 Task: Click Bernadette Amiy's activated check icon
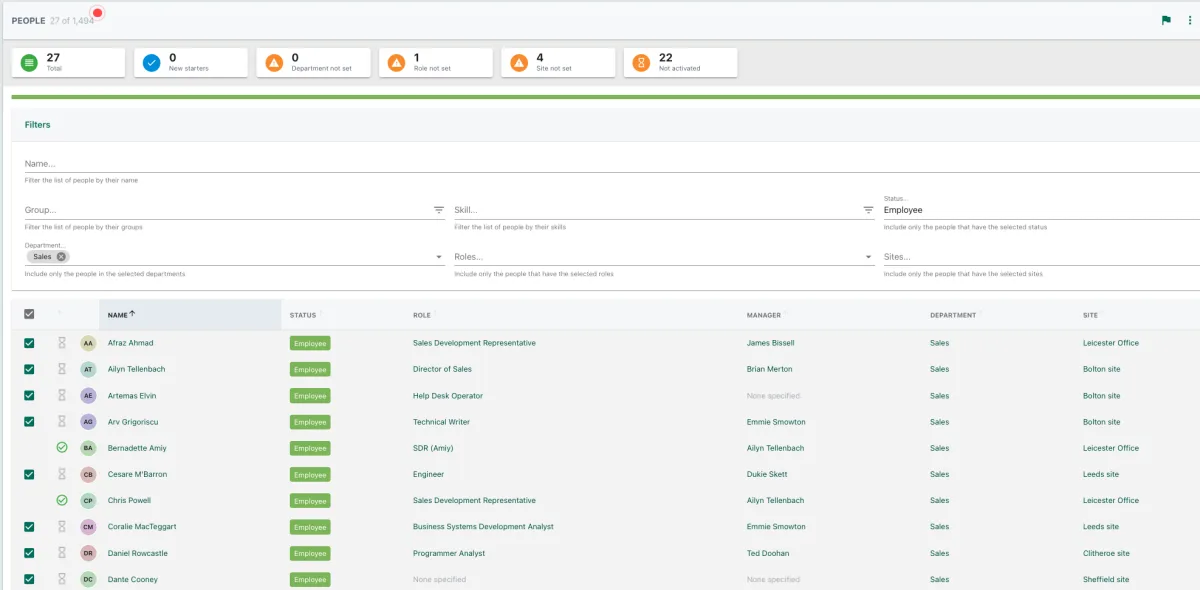61,448
